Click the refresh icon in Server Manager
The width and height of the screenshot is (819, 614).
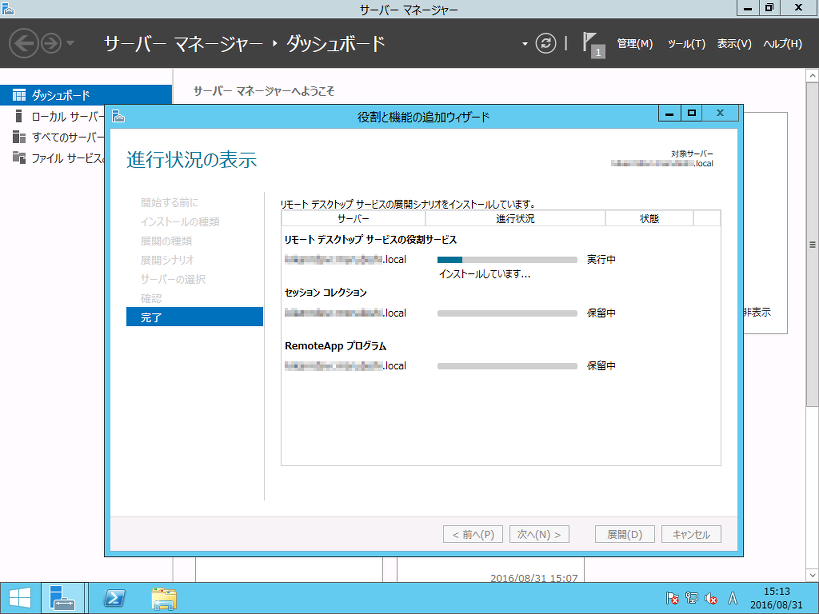click(x=545, y=44)
